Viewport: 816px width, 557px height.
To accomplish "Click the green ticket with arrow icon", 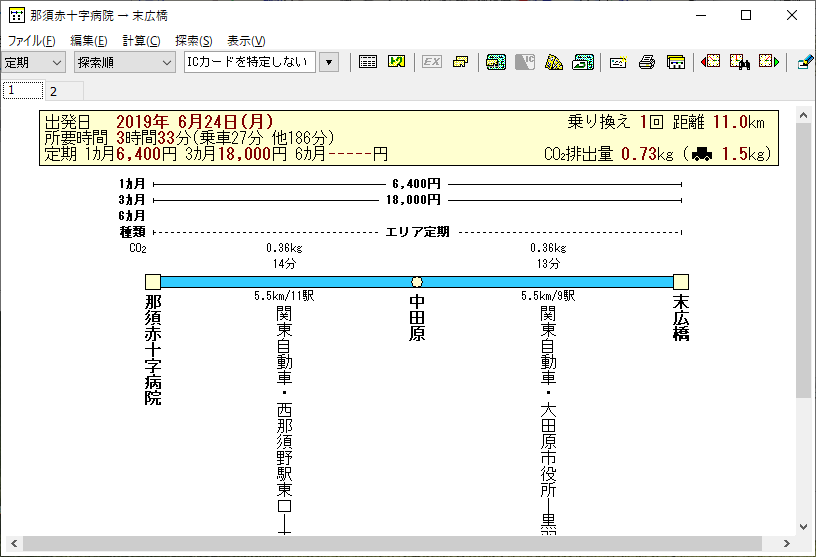I will click(583, 62).
